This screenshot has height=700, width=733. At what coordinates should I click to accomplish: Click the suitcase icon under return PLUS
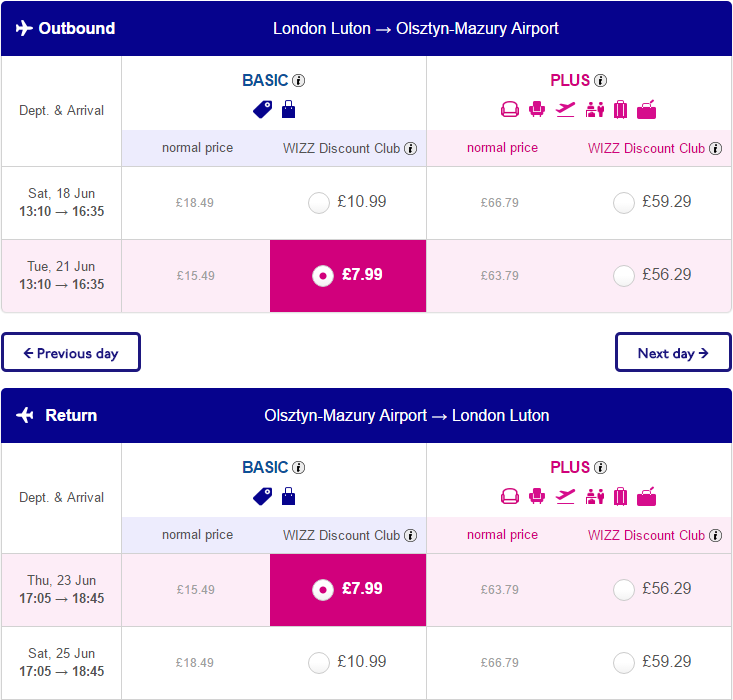[x=620, y=496]
